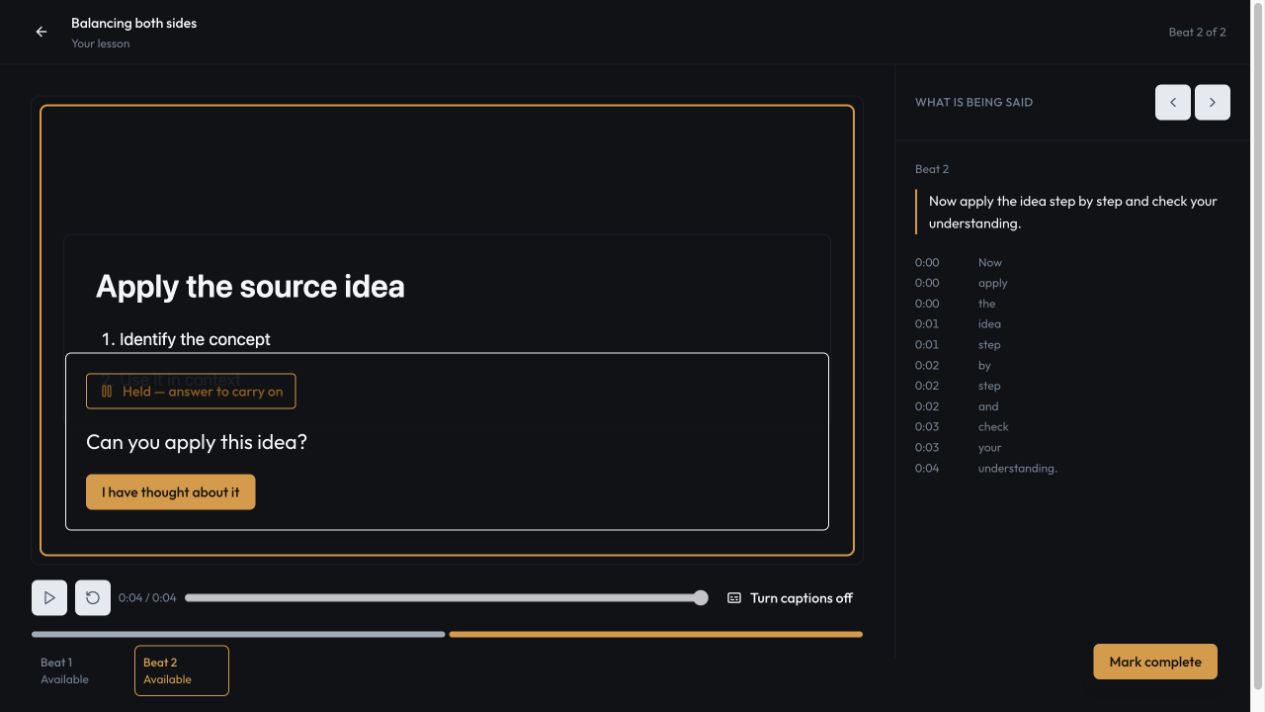The image size is (1265, 712).
Task: Click the transcript word 'Now'
Action: 990,263
